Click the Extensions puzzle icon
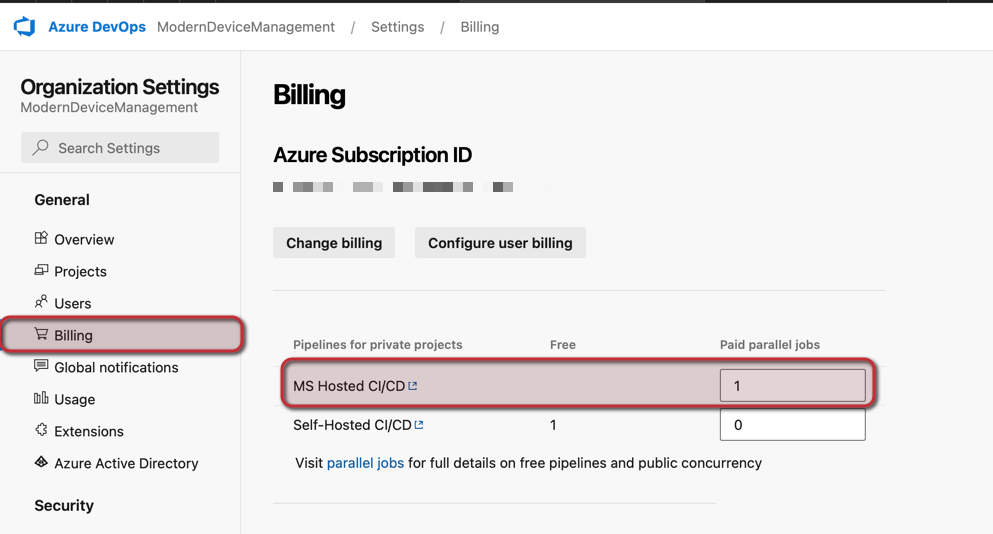Viewport: 993px width, 534px height. 41,430
